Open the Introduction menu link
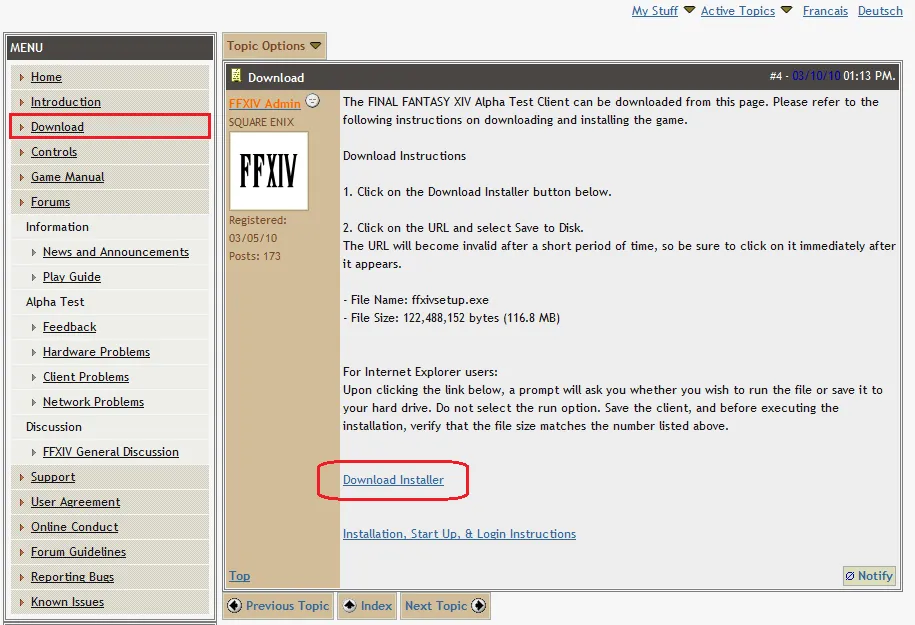This screenshot has width=915, height=625. click(65, 102)
